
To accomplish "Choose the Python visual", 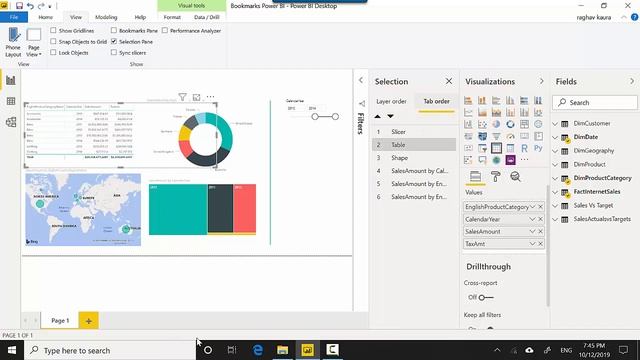I will point(538,148).
